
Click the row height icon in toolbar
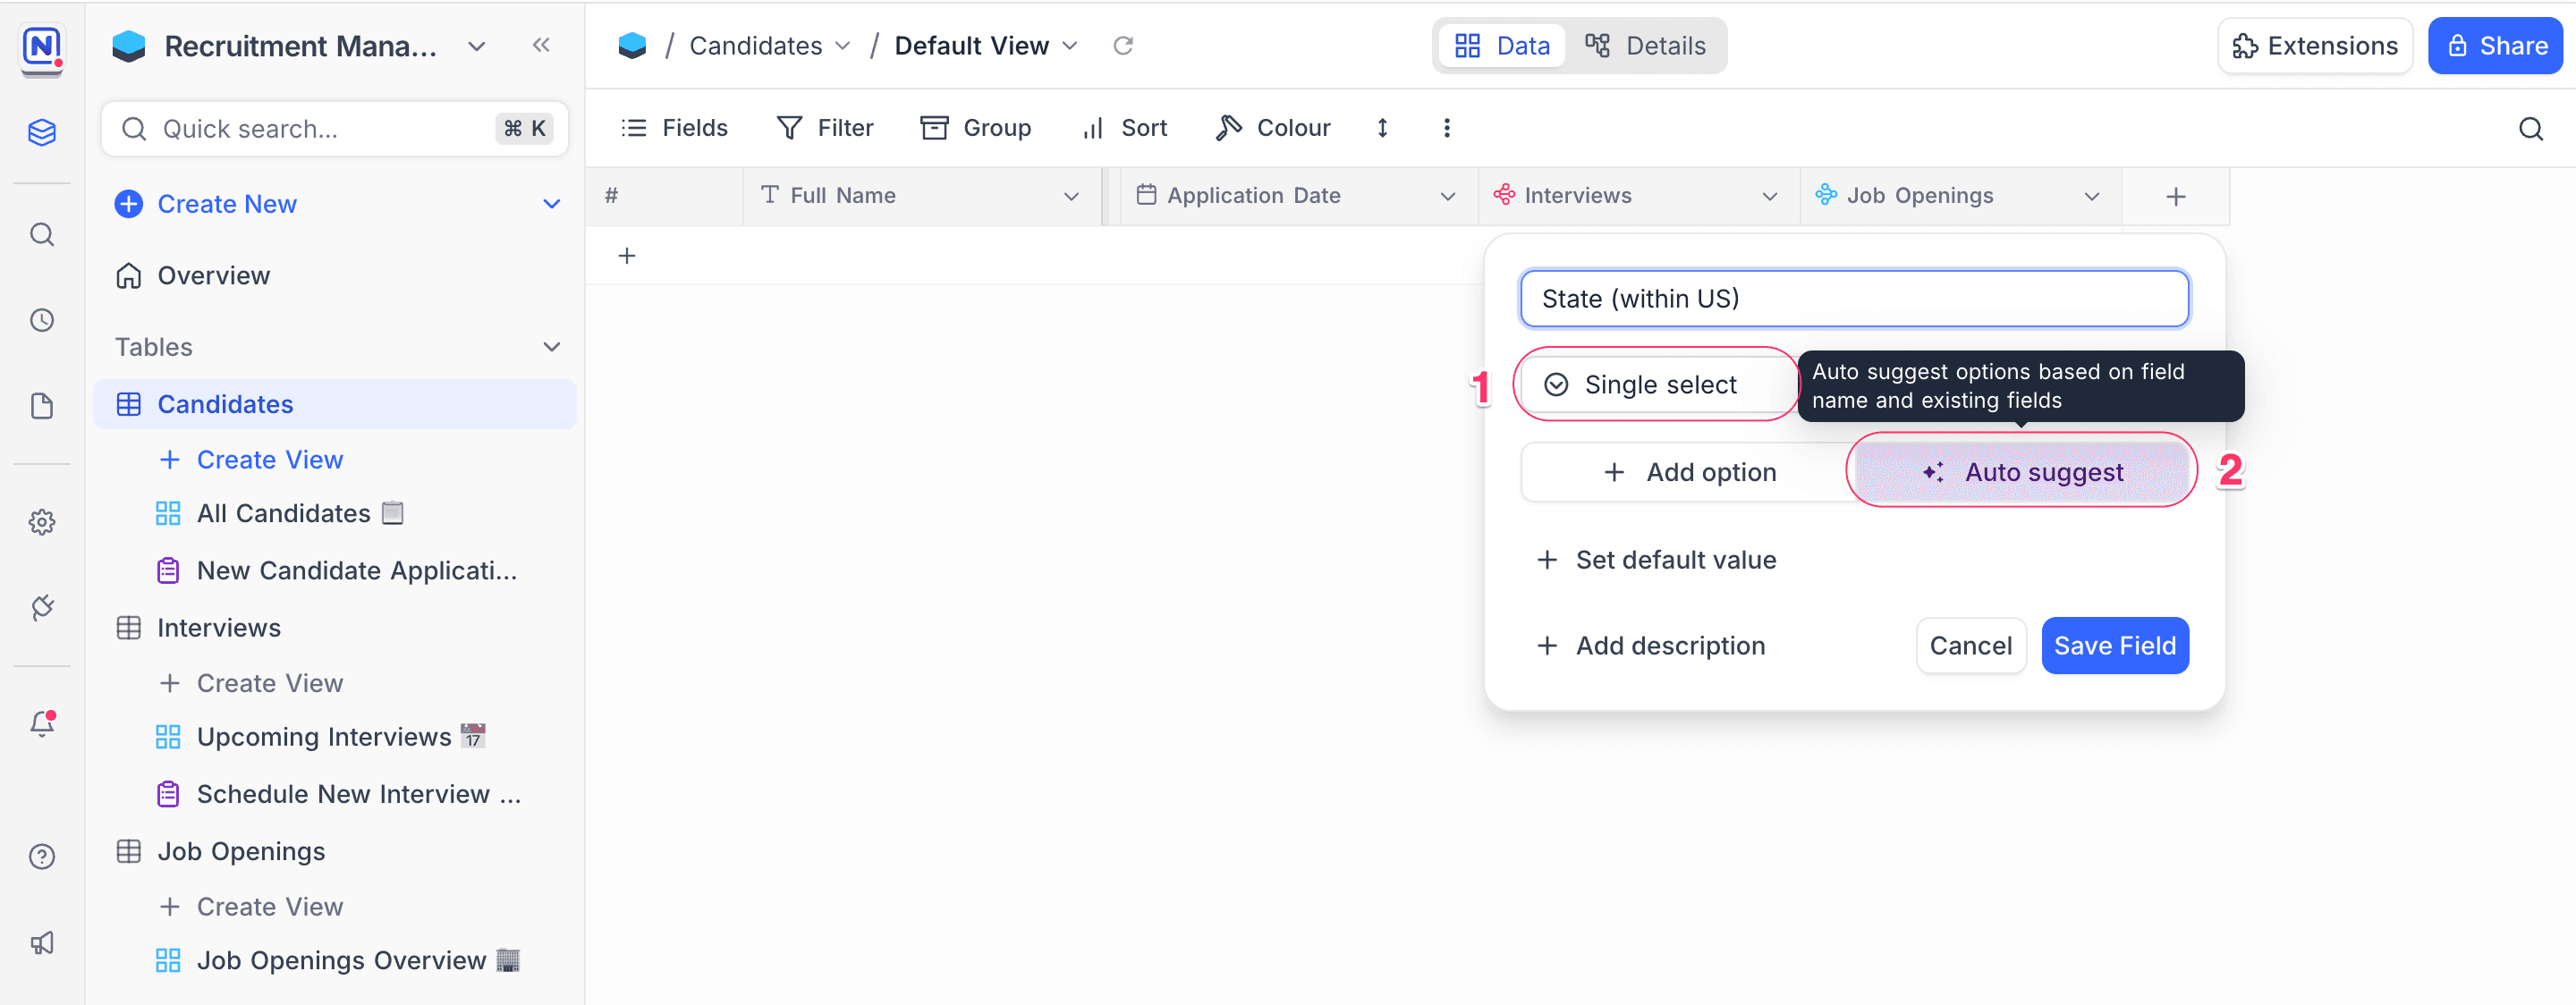(x=1382, y=128)
